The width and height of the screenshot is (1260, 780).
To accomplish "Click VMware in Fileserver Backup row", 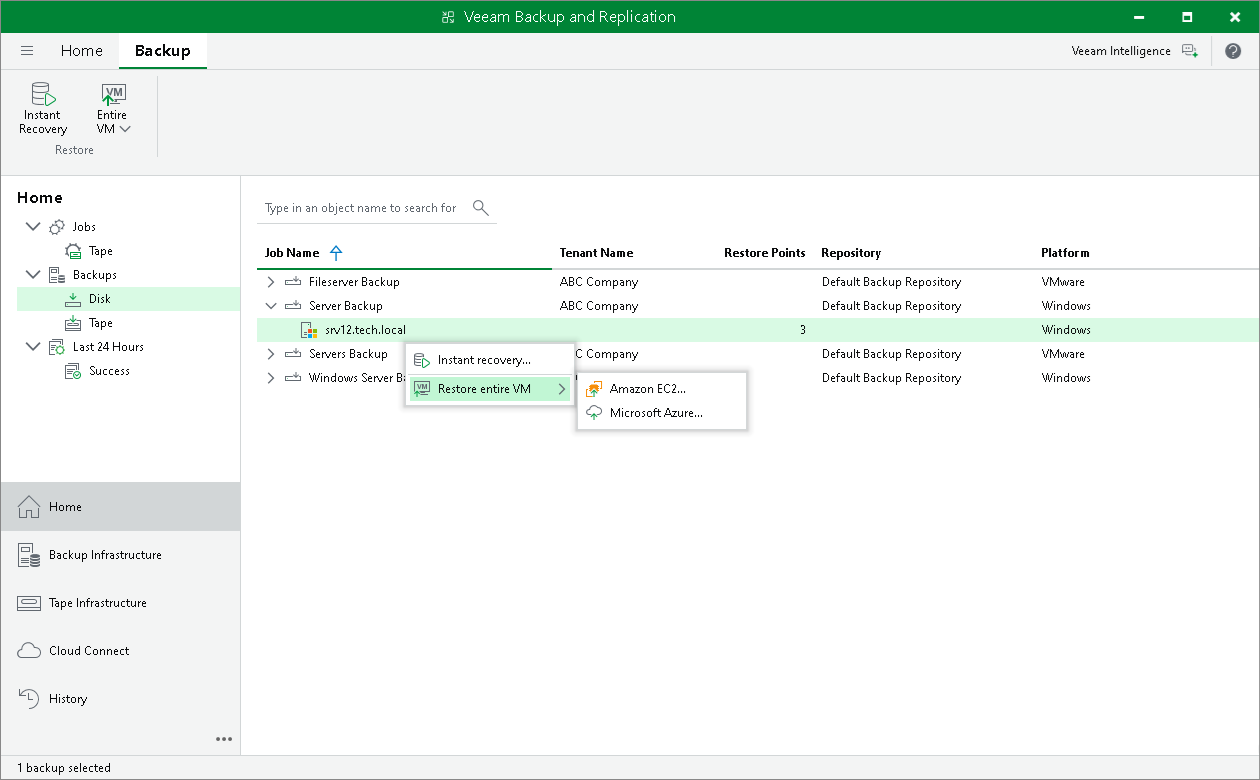I will tap(1063, 282).
